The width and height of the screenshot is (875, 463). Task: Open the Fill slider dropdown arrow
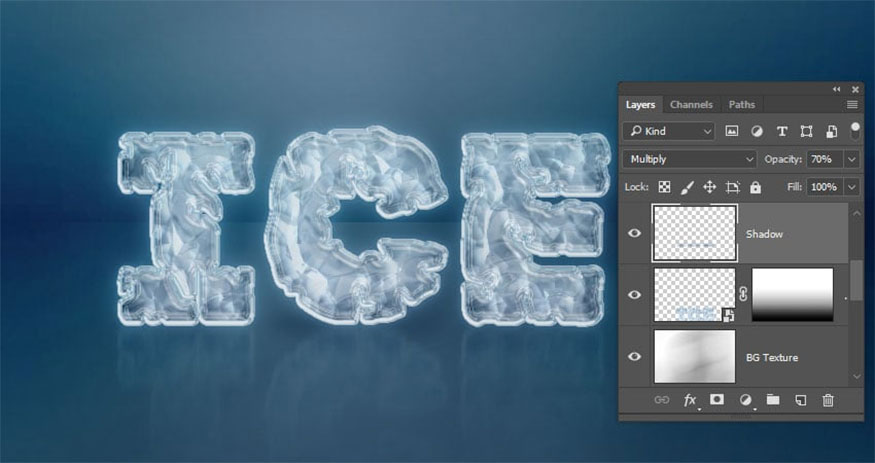pyautogui.click(x=852, y=187)
